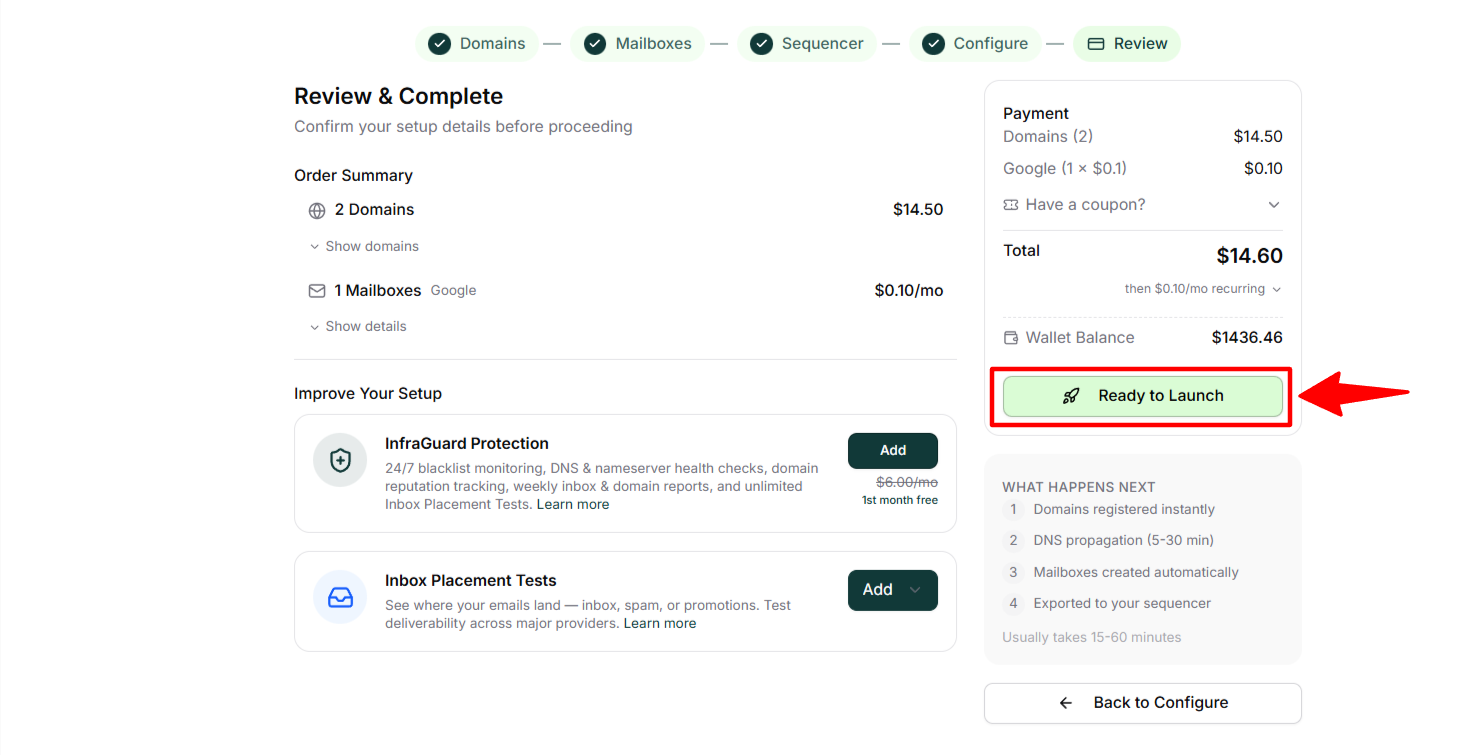This screenshot has height=755, width=1483.
Task: Open Learn more link for Inbox Placement Tests
Action: [660, 624]
